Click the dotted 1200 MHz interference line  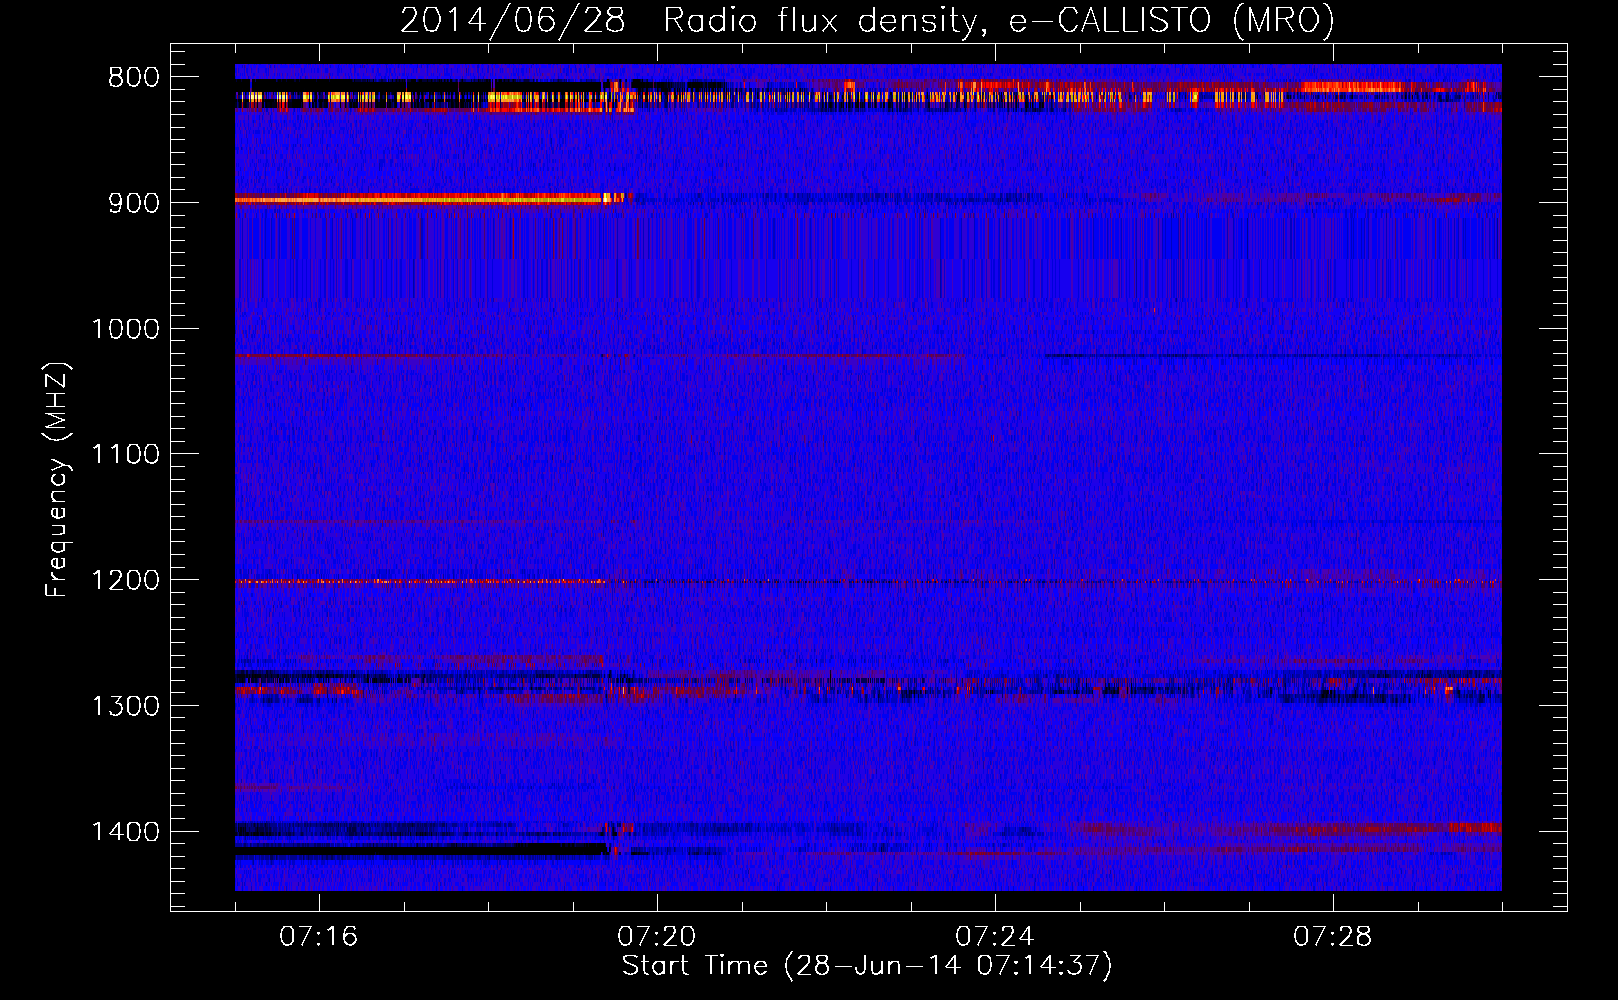coord(868,582)
